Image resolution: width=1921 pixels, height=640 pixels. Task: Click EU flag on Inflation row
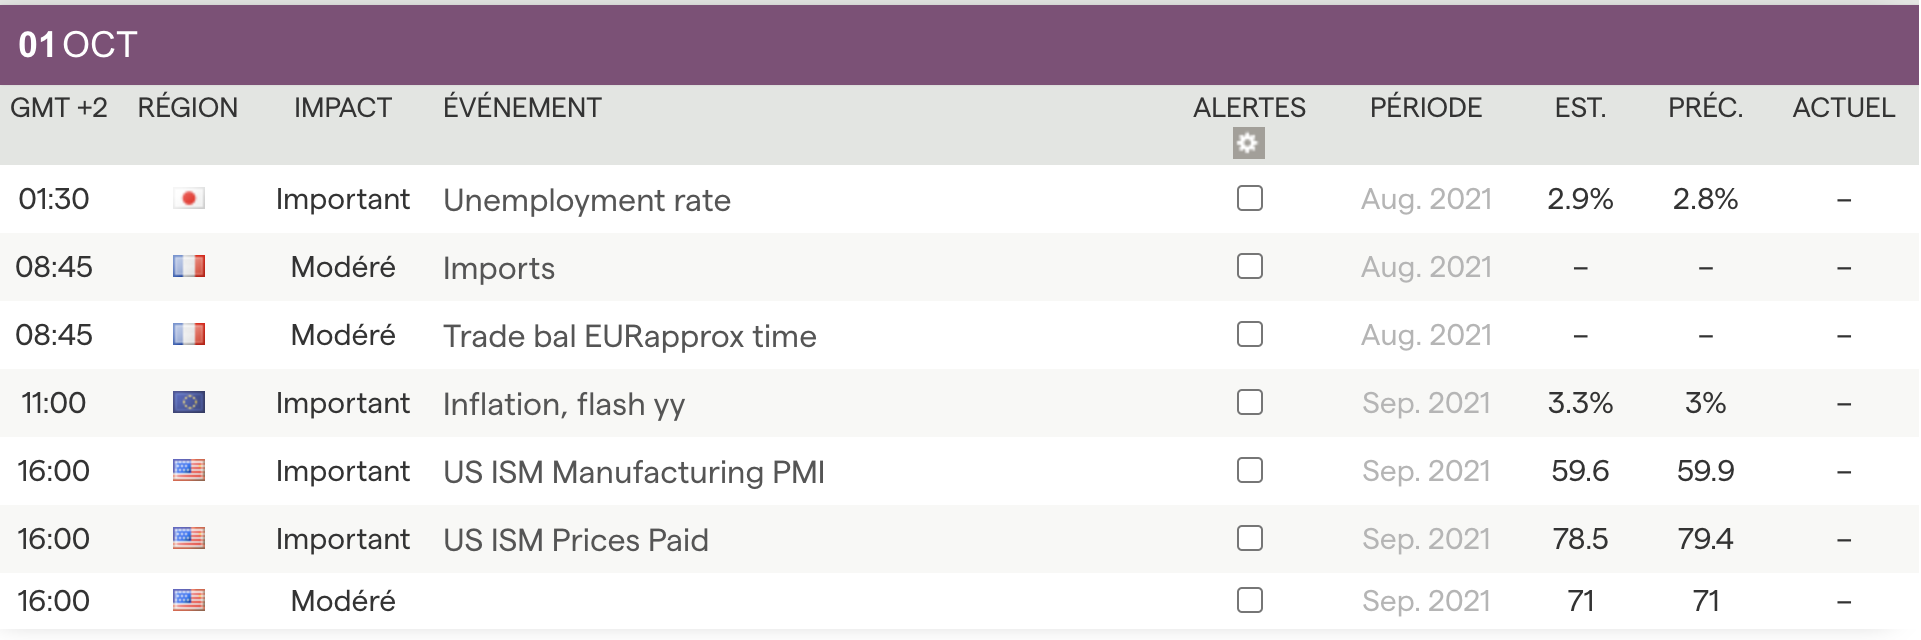[x=189, y=403]
